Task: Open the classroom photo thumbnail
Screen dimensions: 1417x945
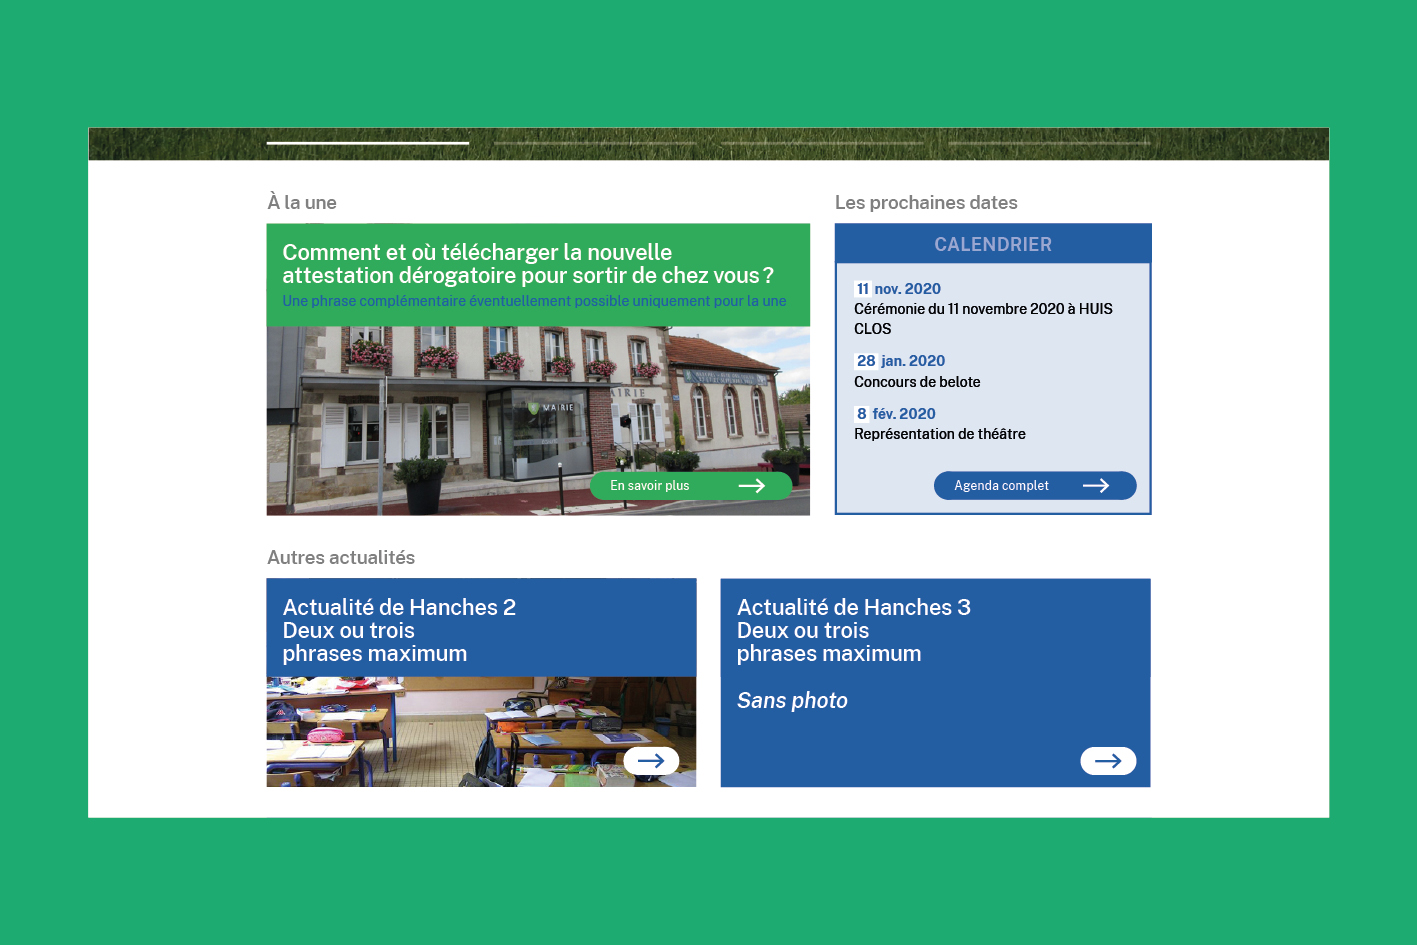Action: [481, 732]
